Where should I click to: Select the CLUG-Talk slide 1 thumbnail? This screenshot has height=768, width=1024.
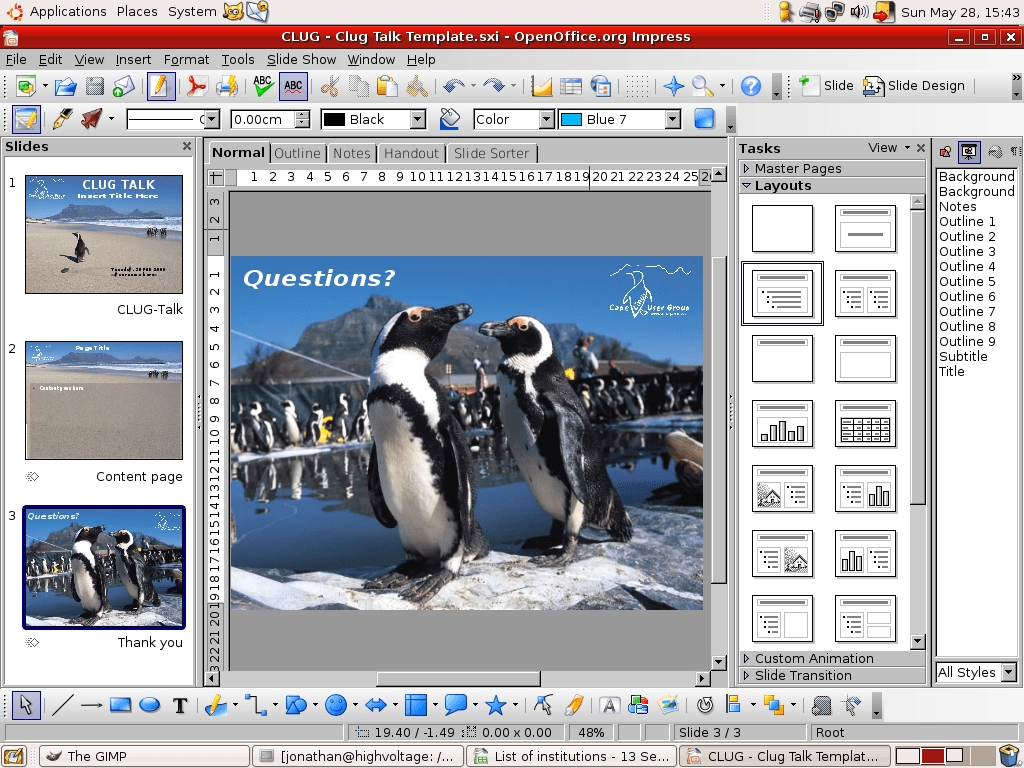(x=104, y=234)
